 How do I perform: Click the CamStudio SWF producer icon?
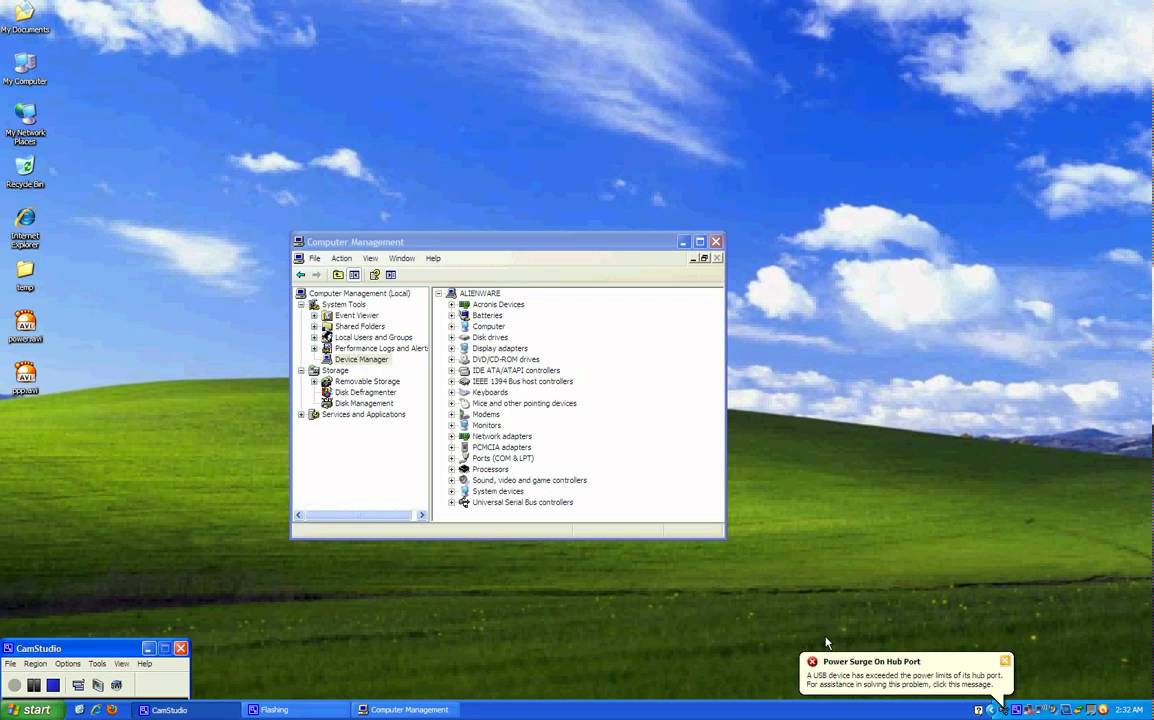point(116,685)
